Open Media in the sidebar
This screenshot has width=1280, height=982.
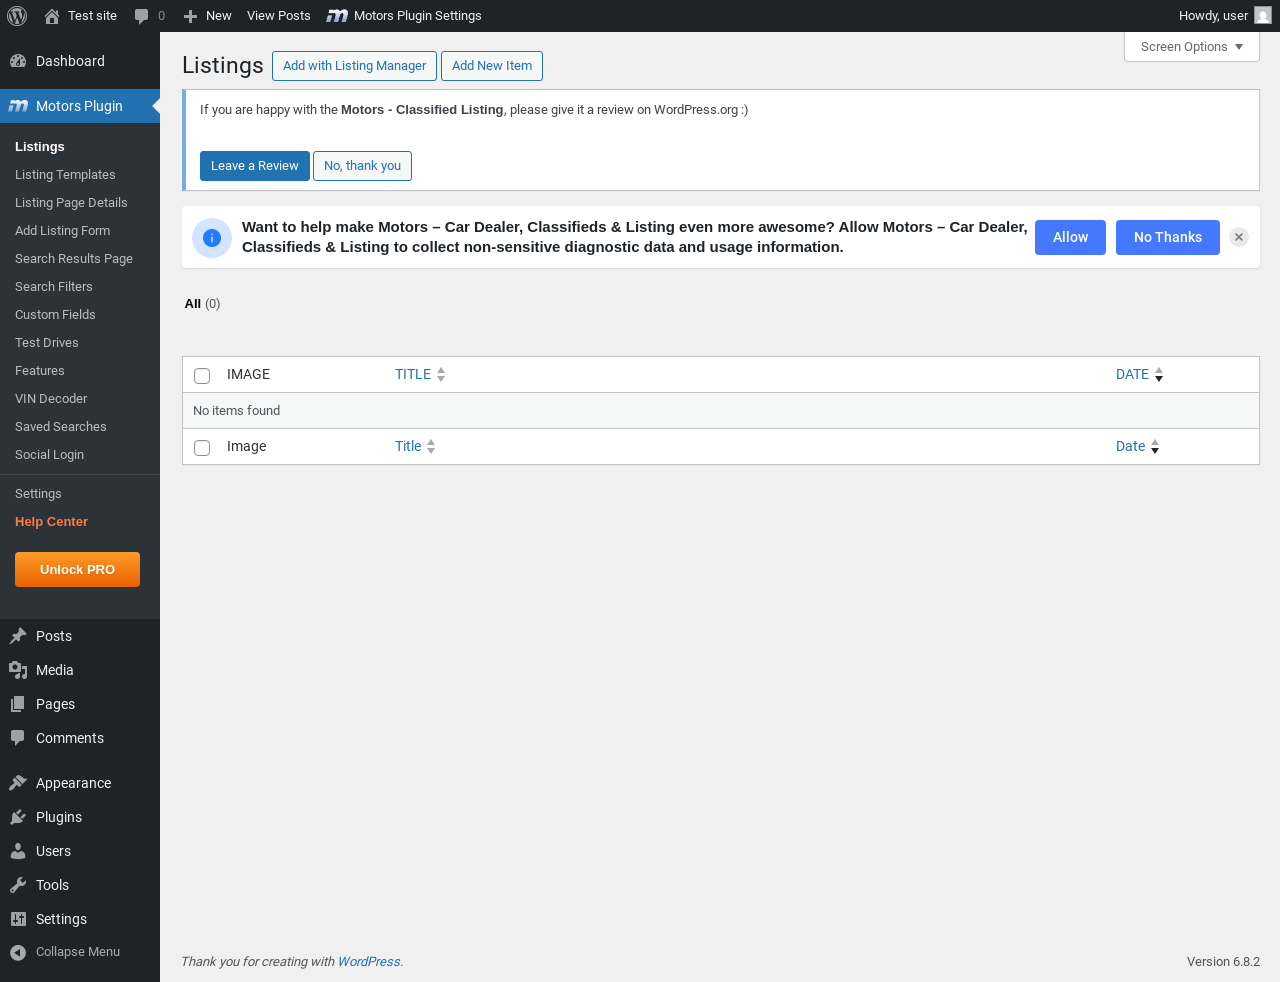click(80, 670)
